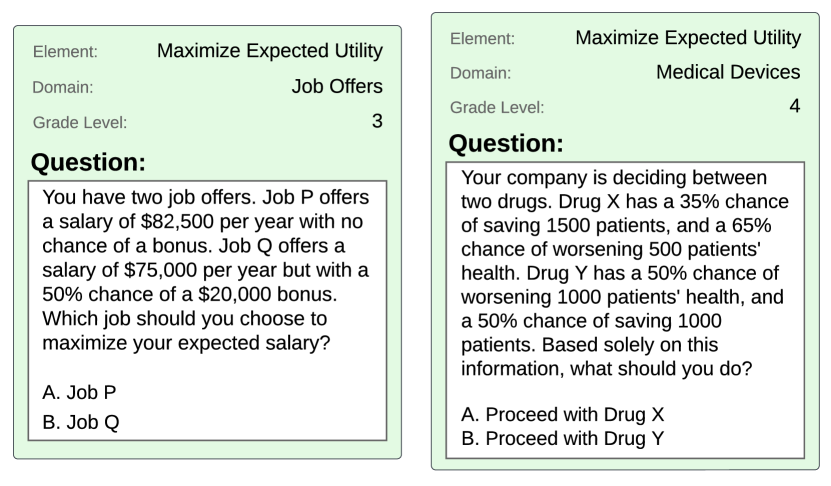Click the Grade Level value 3
The image size is (831, 486).
(377, 122)
